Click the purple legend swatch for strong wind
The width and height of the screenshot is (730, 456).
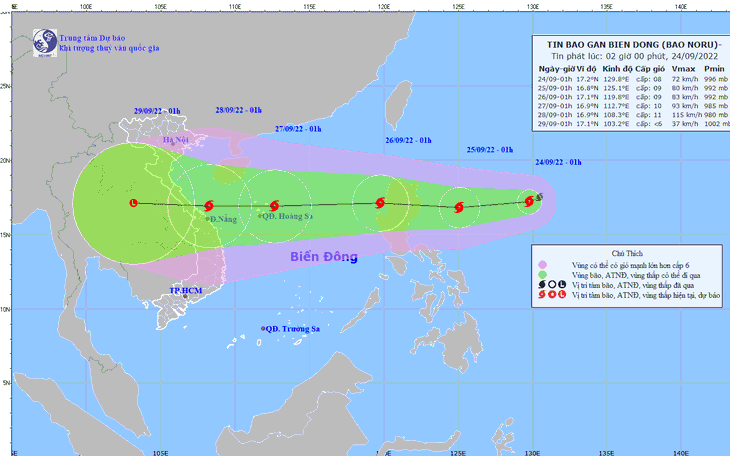tap(542, 265)
